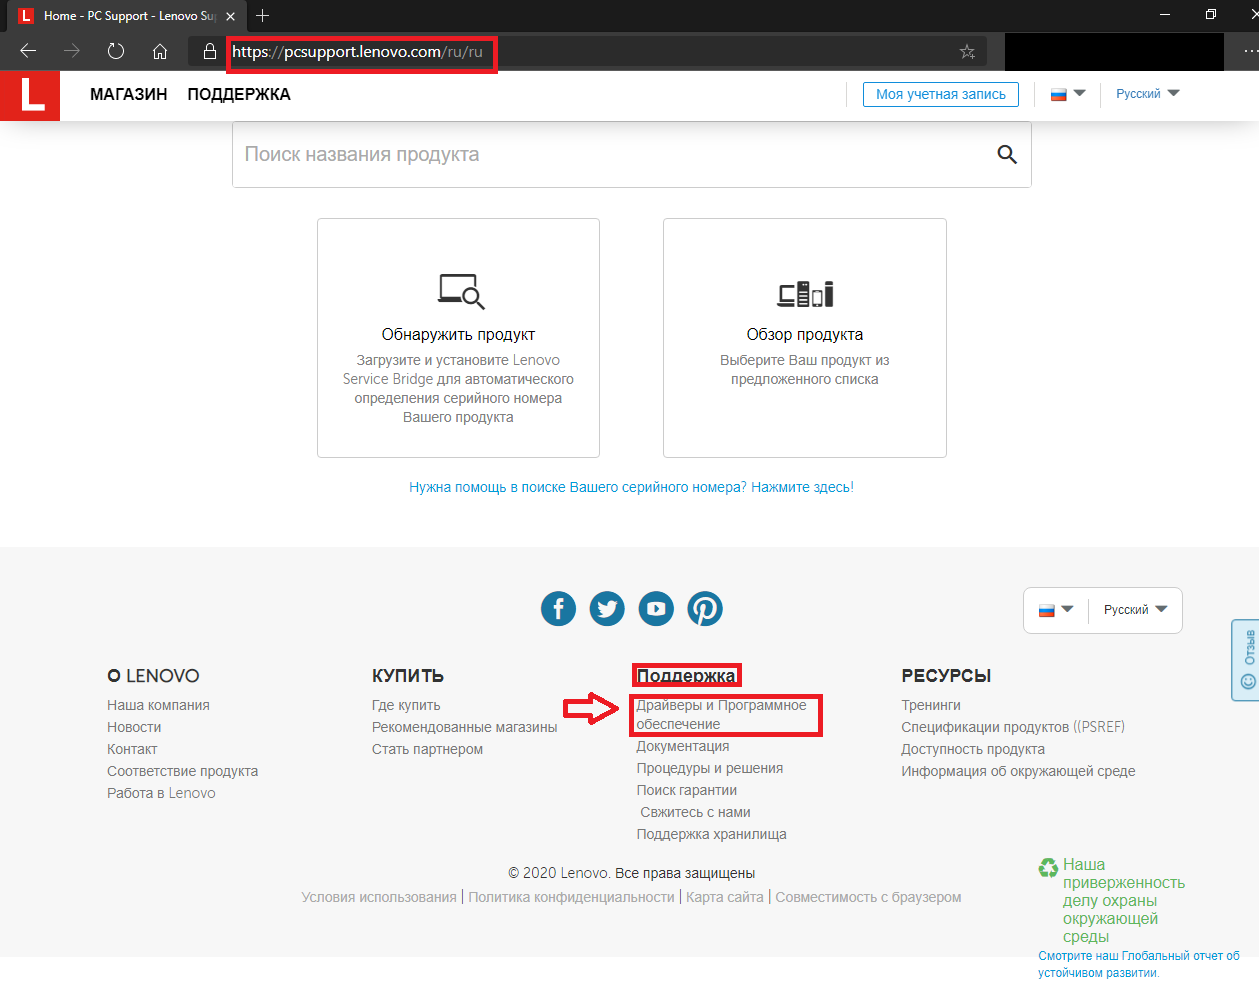The image size is (1259, 982).
Task: Click the serial number help link
Action: pos(631,487)
